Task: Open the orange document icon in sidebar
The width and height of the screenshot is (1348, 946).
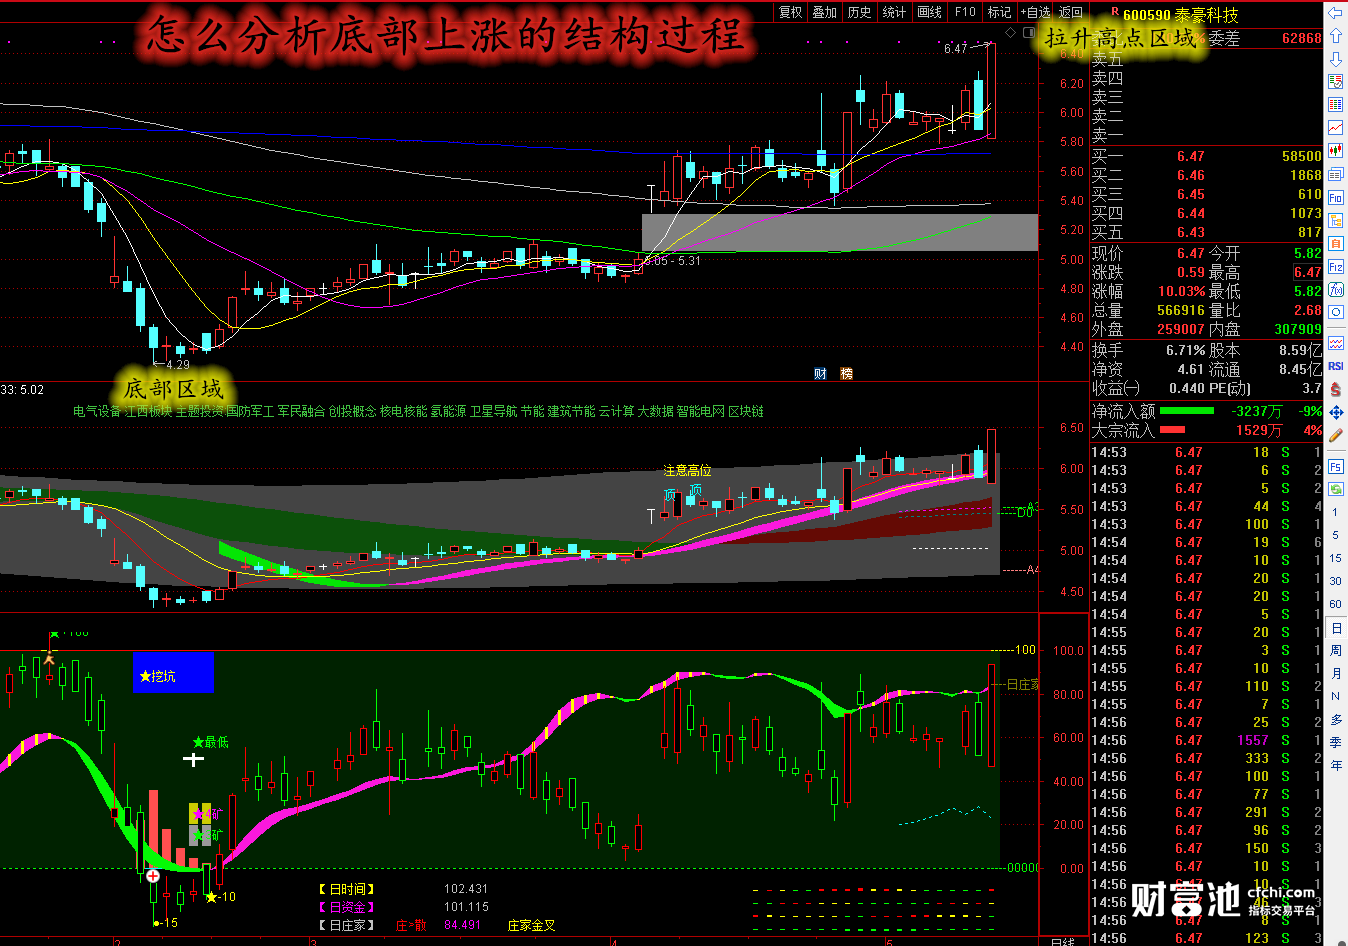Action: [x=1335, y=243]
